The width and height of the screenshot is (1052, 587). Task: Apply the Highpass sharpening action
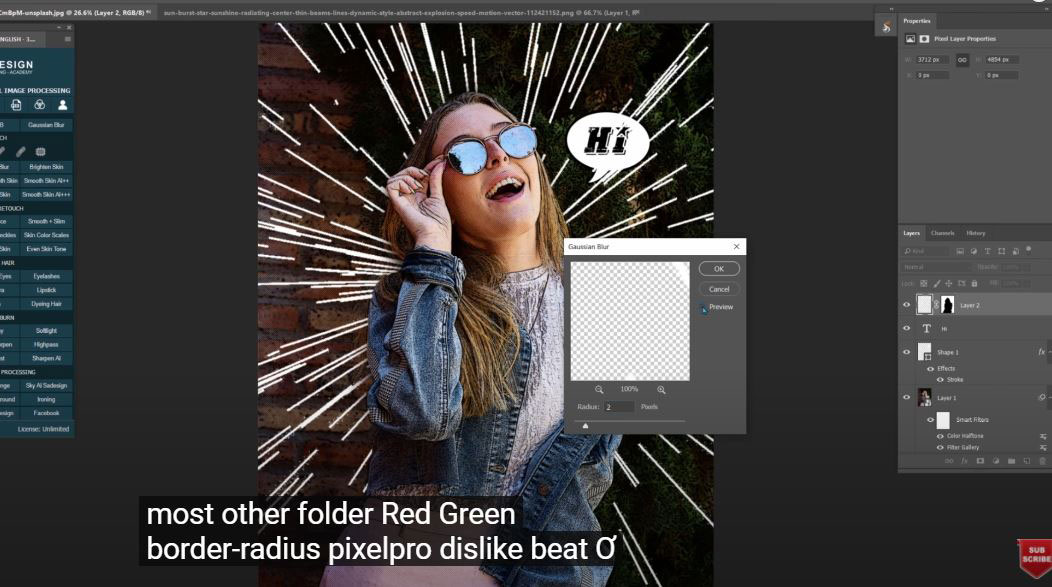tap(46, 344)
